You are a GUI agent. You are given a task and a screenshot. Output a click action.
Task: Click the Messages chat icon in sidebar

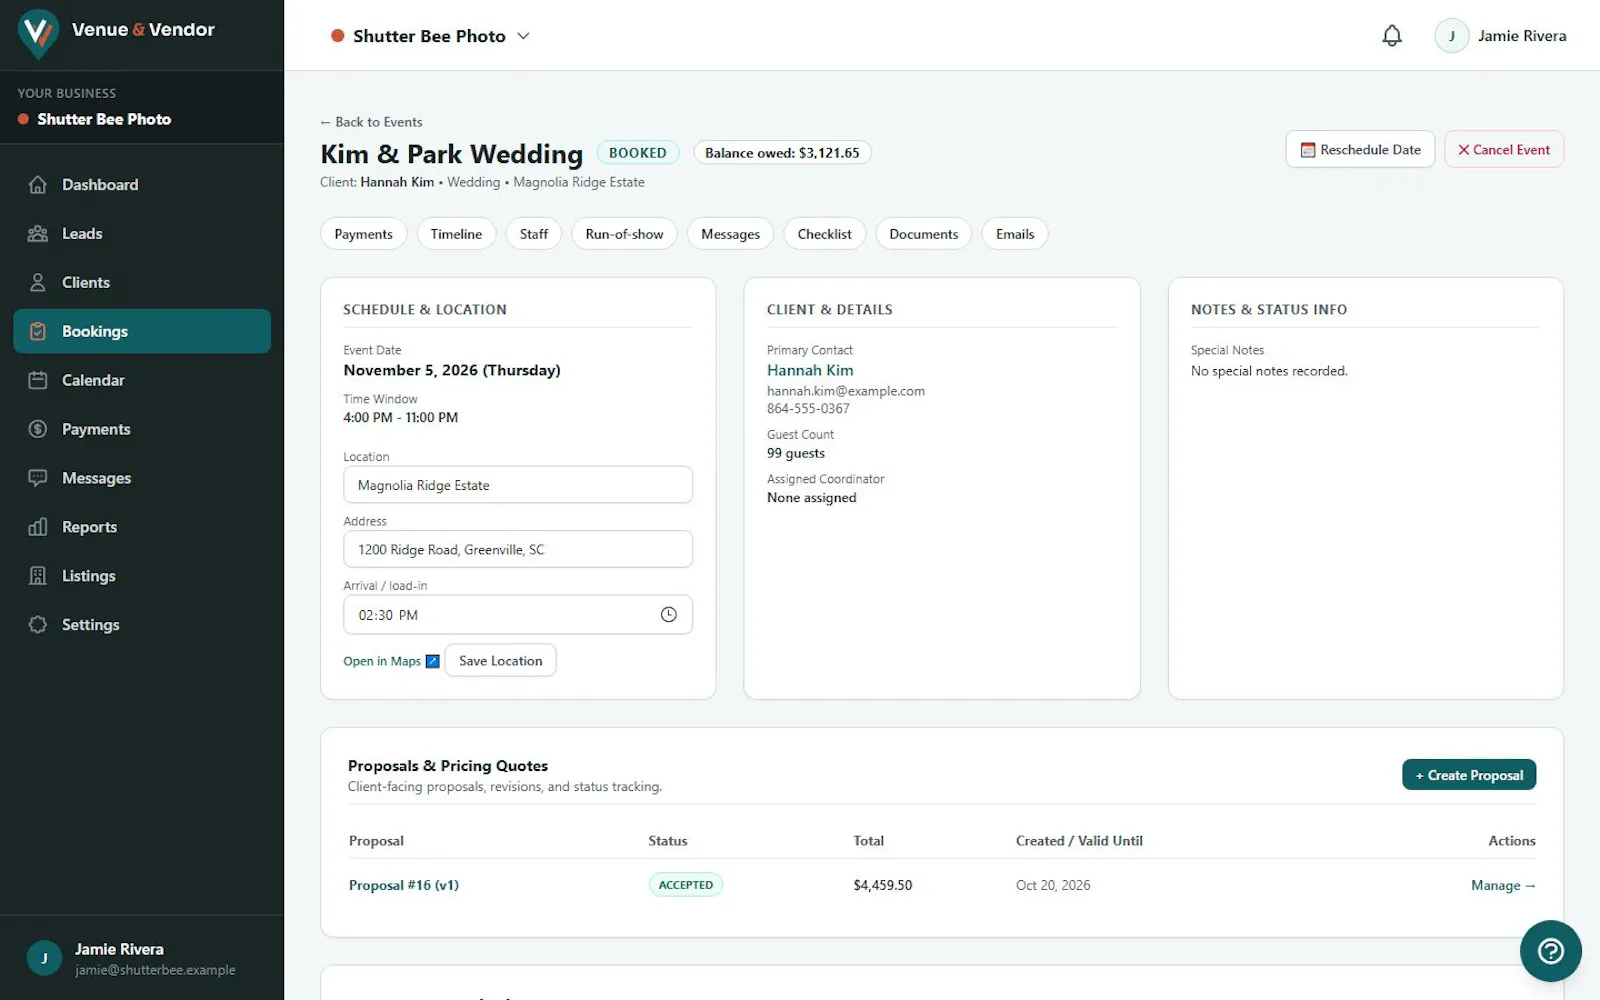click(x=38, y=479)
